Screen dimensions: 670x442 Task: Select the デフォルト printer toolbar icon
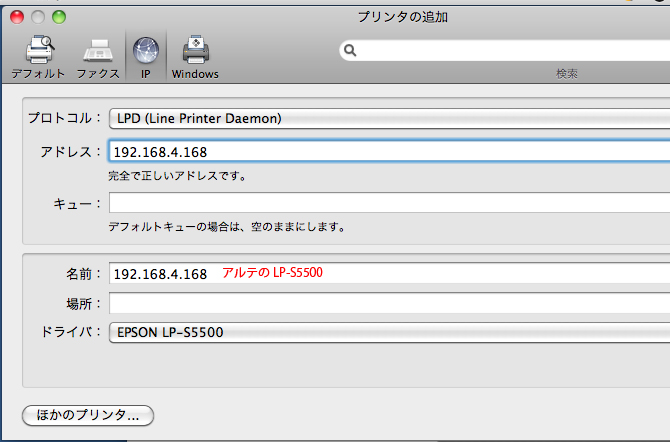pyautogui.click(x=38, y=57)
